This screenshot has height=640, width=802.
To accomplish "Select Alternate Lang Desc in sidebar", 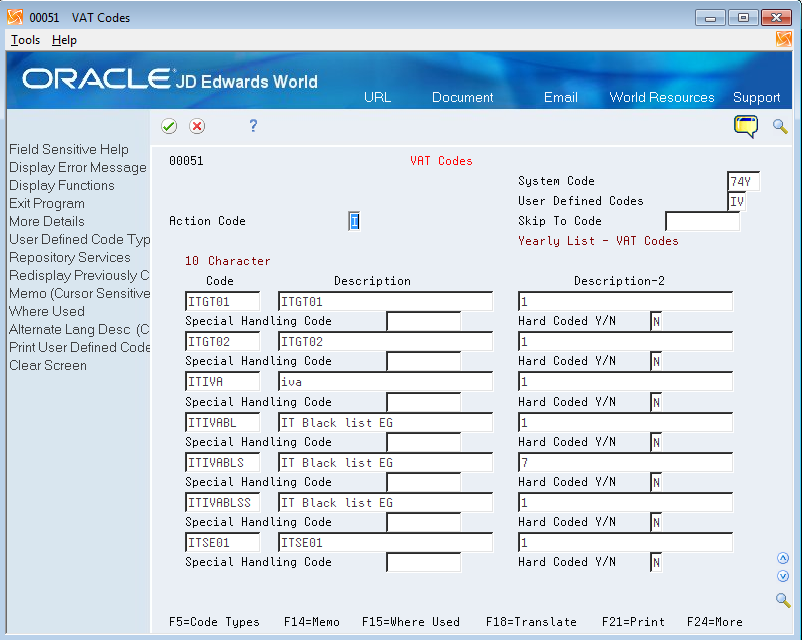I will click(x=79, y=329).
